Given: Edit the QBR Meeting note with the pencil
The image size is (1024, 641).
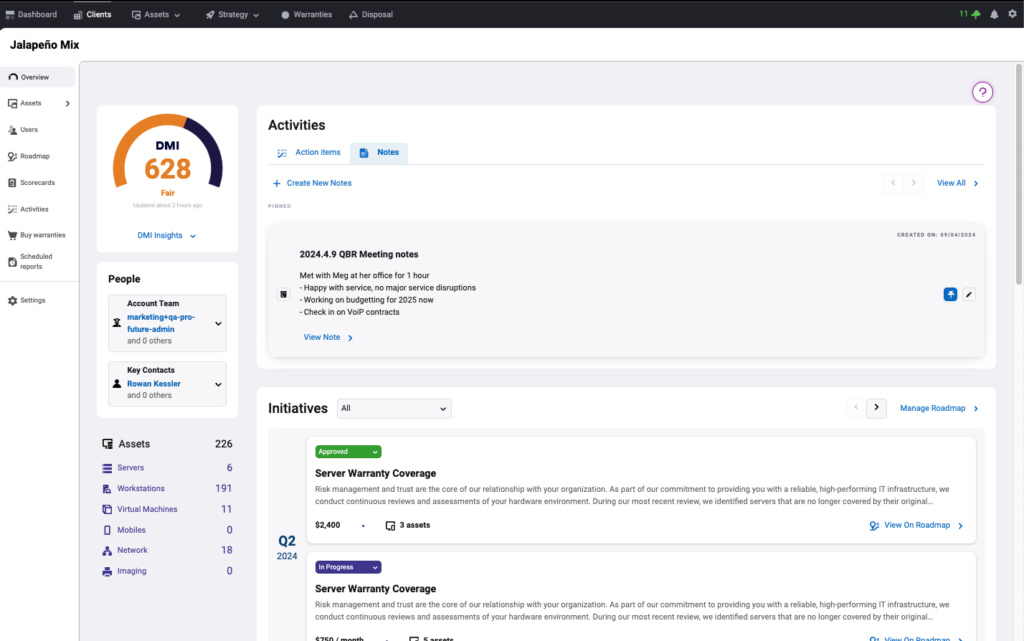Looking at the screenshot, I should (x=969, y=294).
